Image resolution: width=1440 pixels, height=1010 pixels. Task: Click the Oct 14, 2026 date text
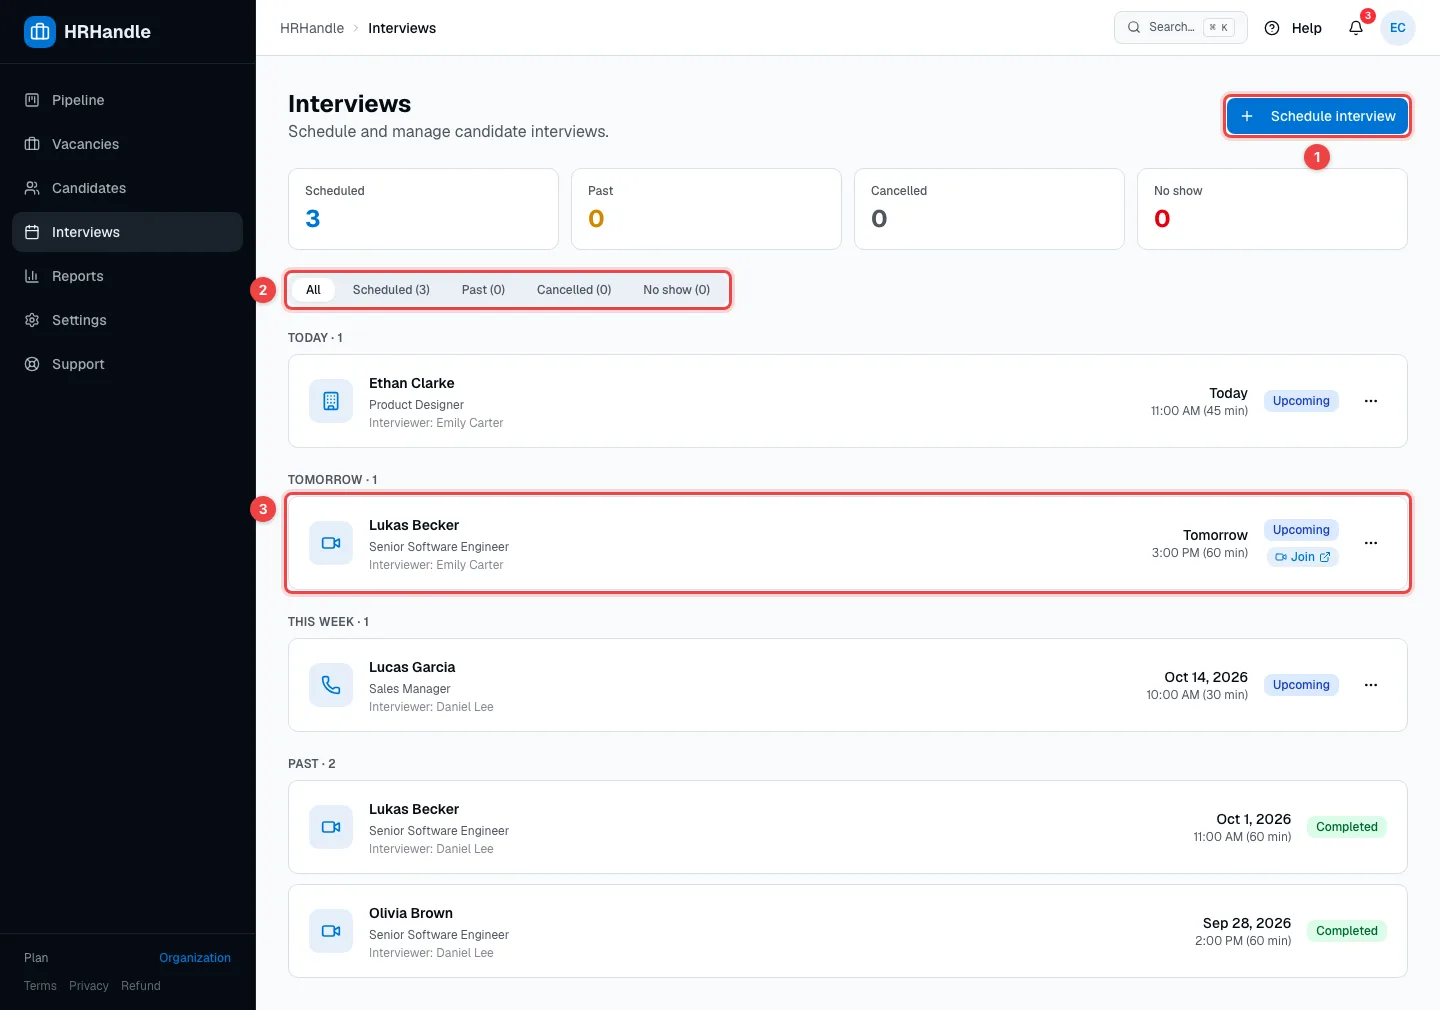pyautogui.click(x=1206, y=677)
